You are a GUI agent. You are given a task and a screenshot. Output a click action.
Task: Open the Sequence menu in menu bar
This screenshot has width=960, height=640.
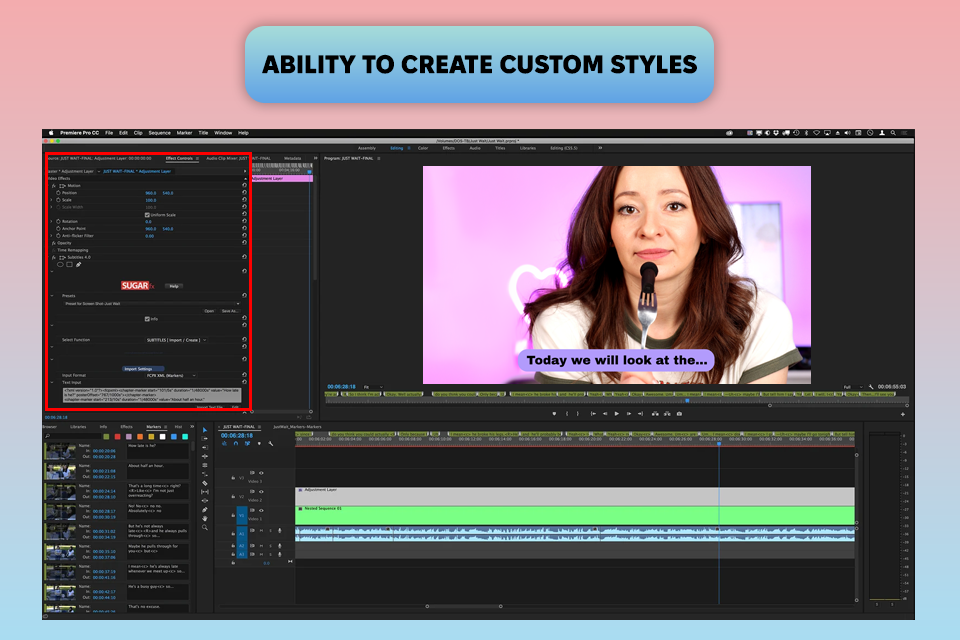tap(160, 133)
